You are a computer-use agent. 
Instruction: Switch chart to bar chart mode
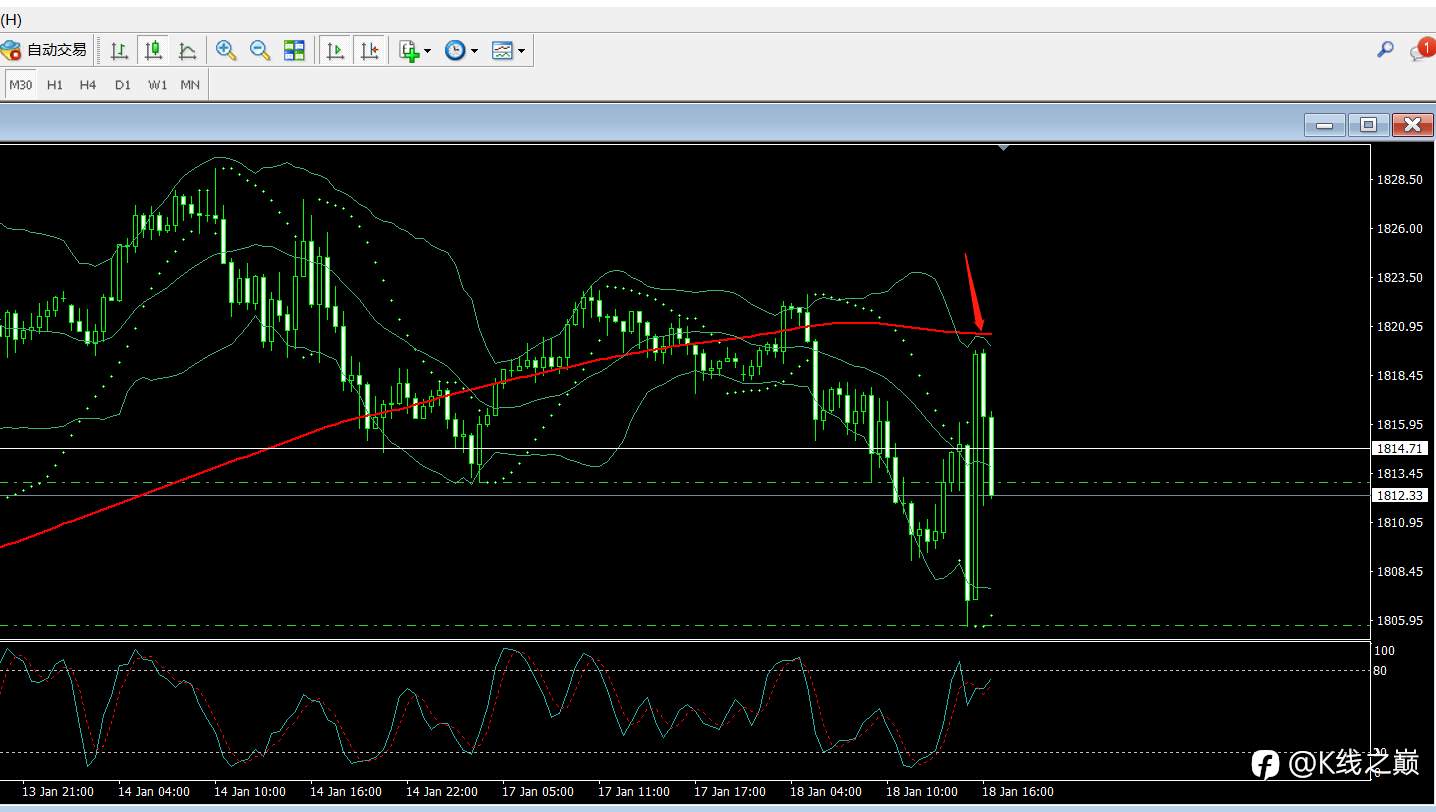[119, 50]
